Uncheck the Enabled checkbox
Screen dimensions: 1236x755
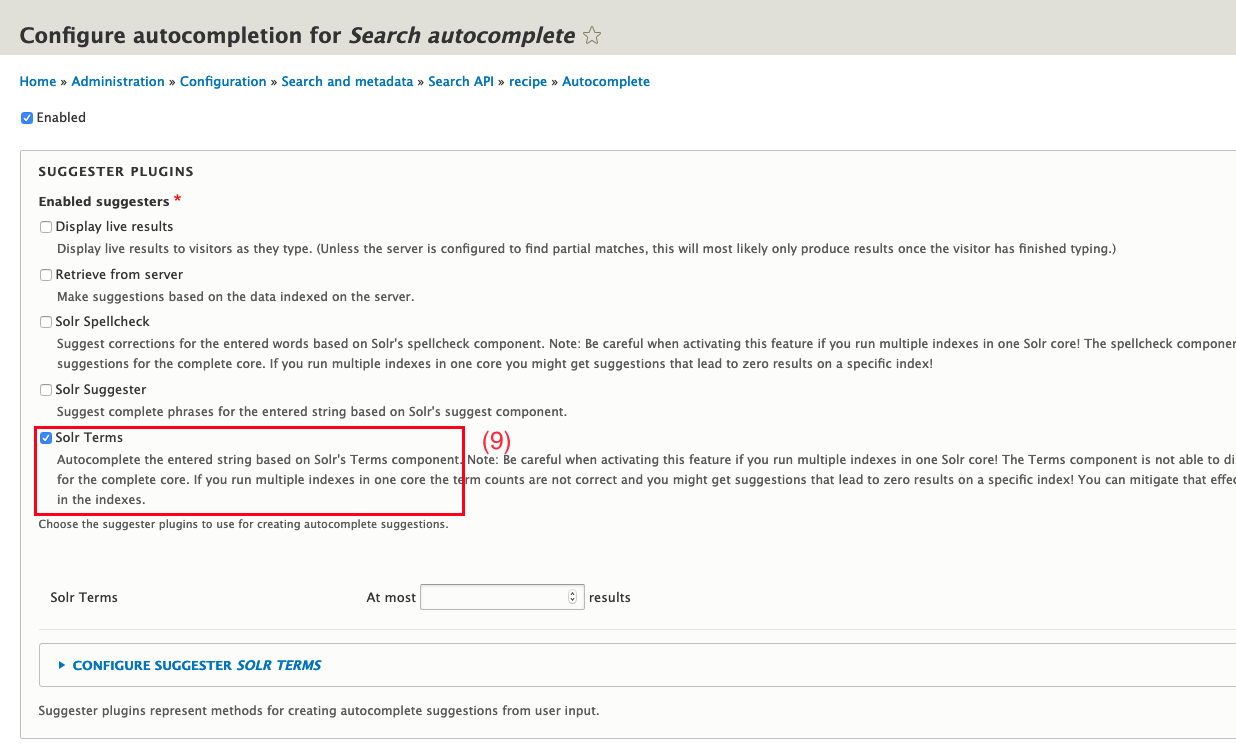(27, 118)
